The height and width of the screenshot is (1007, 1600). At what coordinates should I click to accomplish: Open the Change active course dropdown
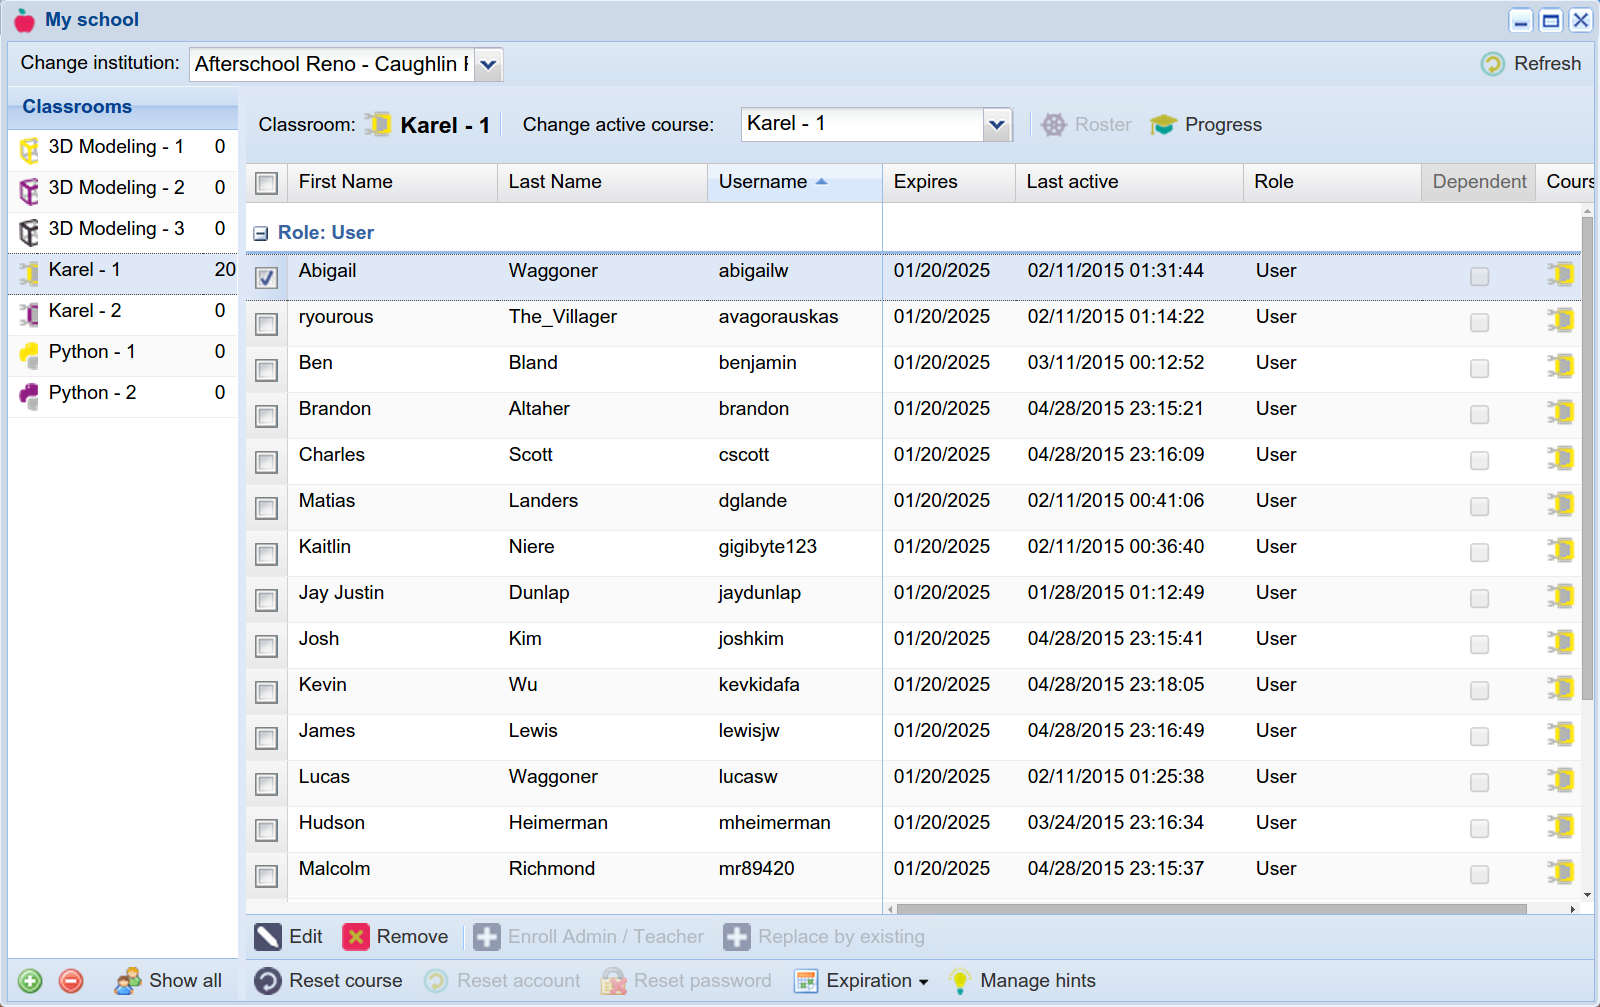pyautogui.click(x=996, y=124)
